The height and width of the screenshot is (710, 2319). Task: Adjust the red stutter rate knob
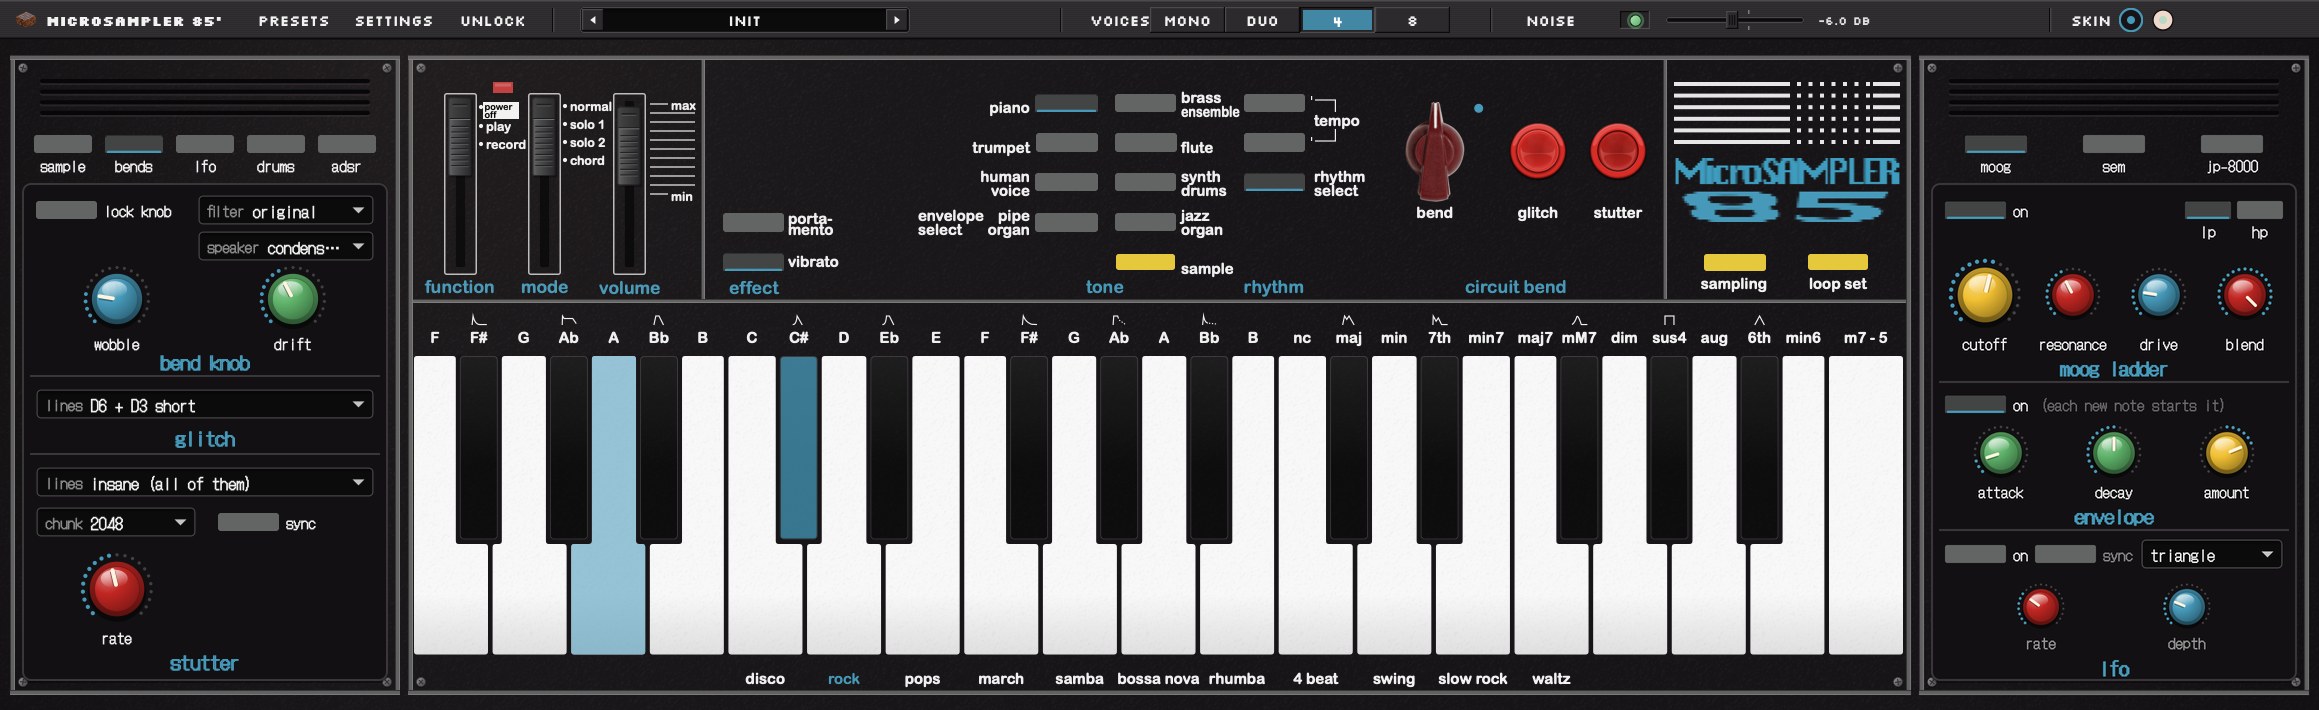[116, 589]
